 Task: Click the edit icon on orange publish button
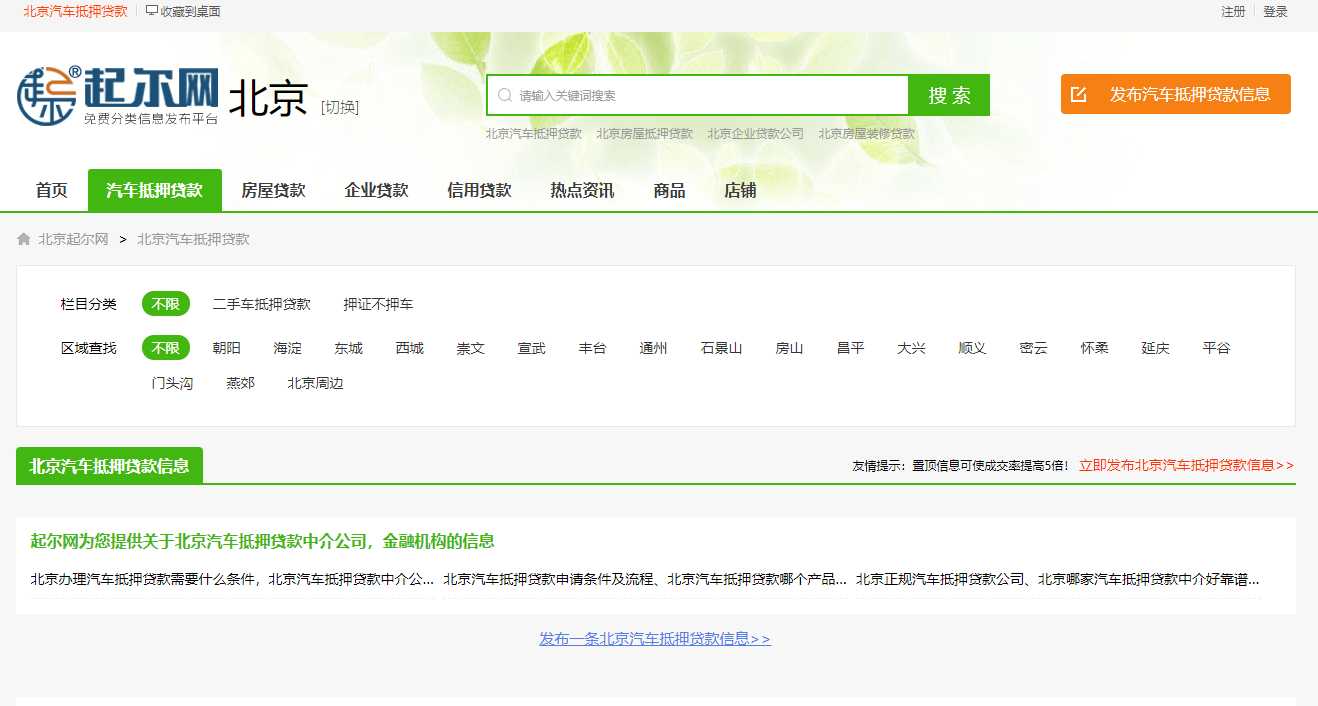pos(1079,94)
